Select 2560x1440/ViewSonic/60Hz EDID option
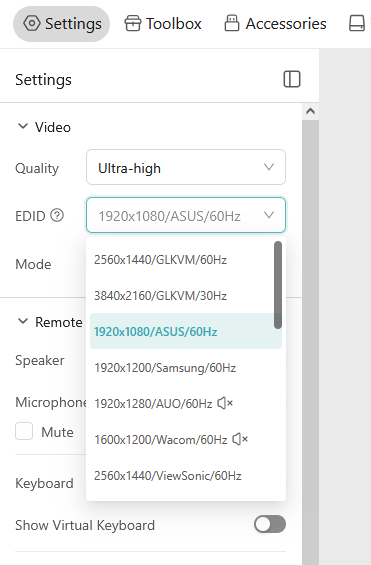 click(186, 476)
